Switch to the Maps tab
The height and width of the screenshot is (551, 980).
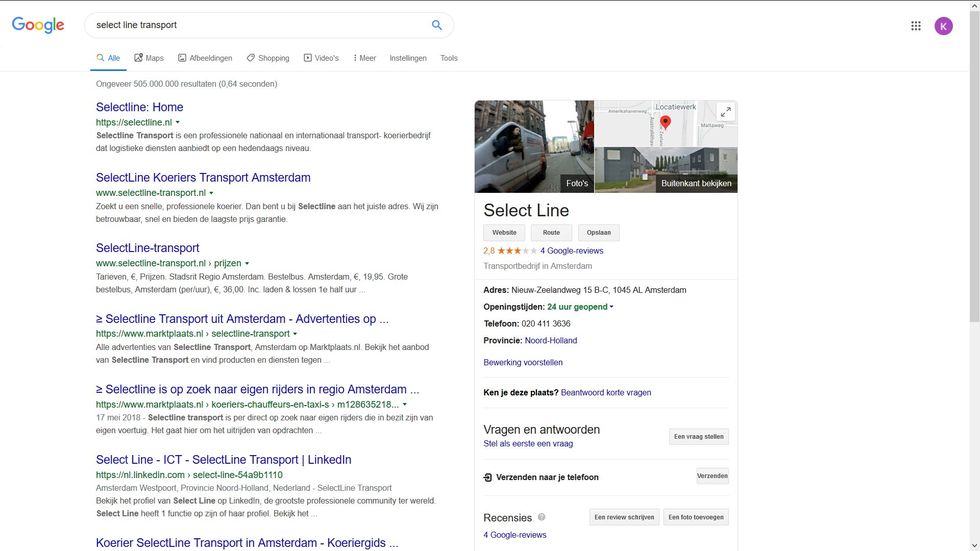(149, 58)
